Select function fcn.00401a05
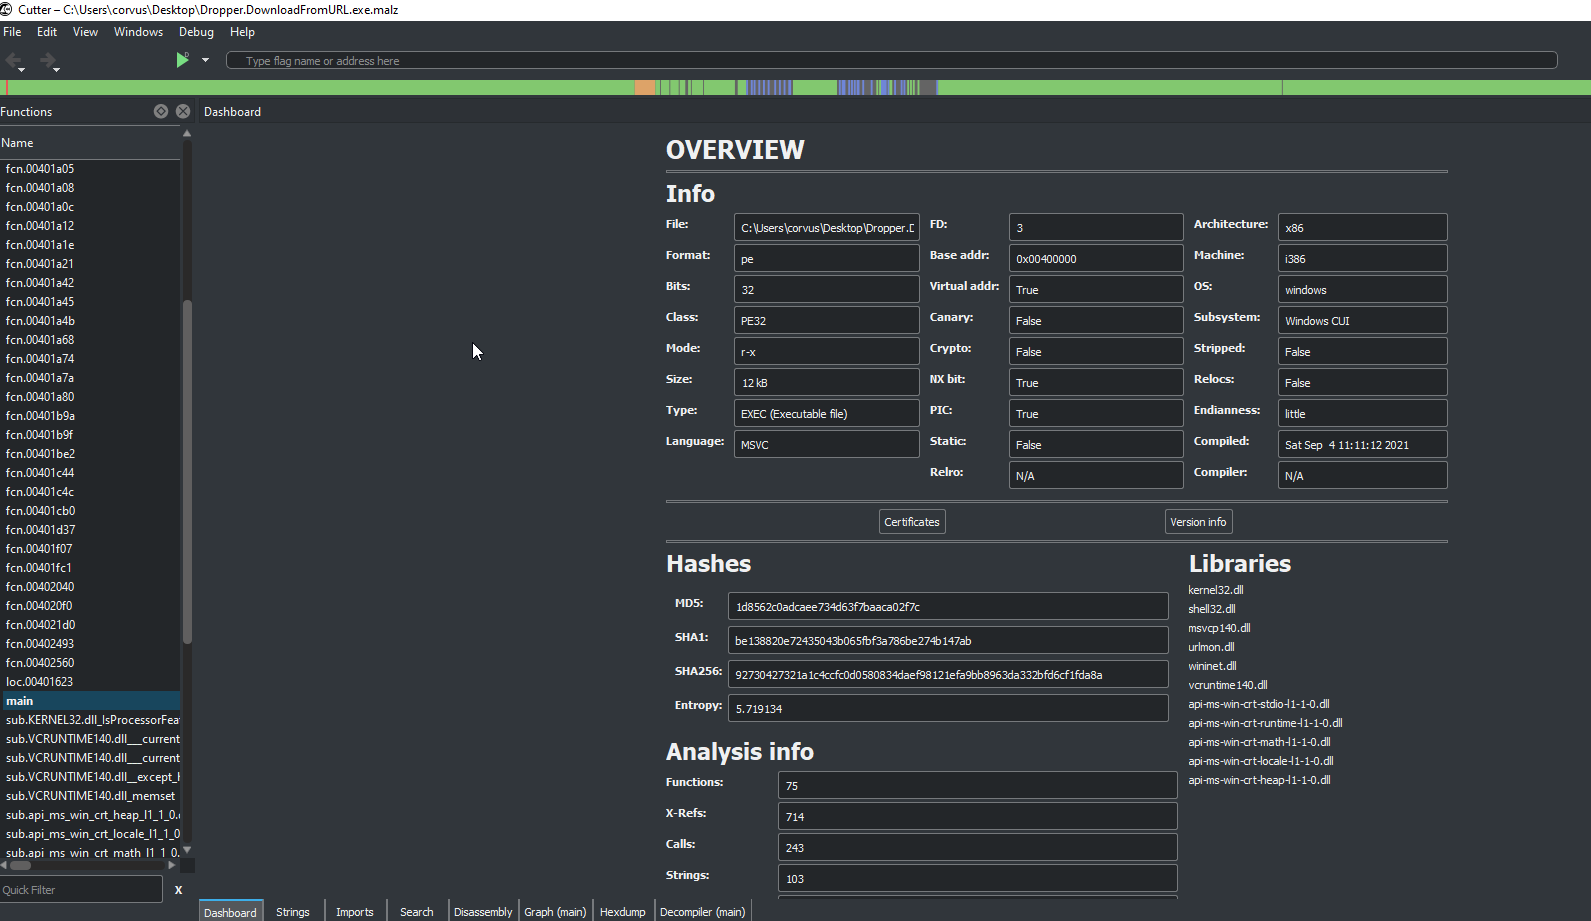Image resolution: width=1591 pixels, height=921 pixels. coord(91,169)
